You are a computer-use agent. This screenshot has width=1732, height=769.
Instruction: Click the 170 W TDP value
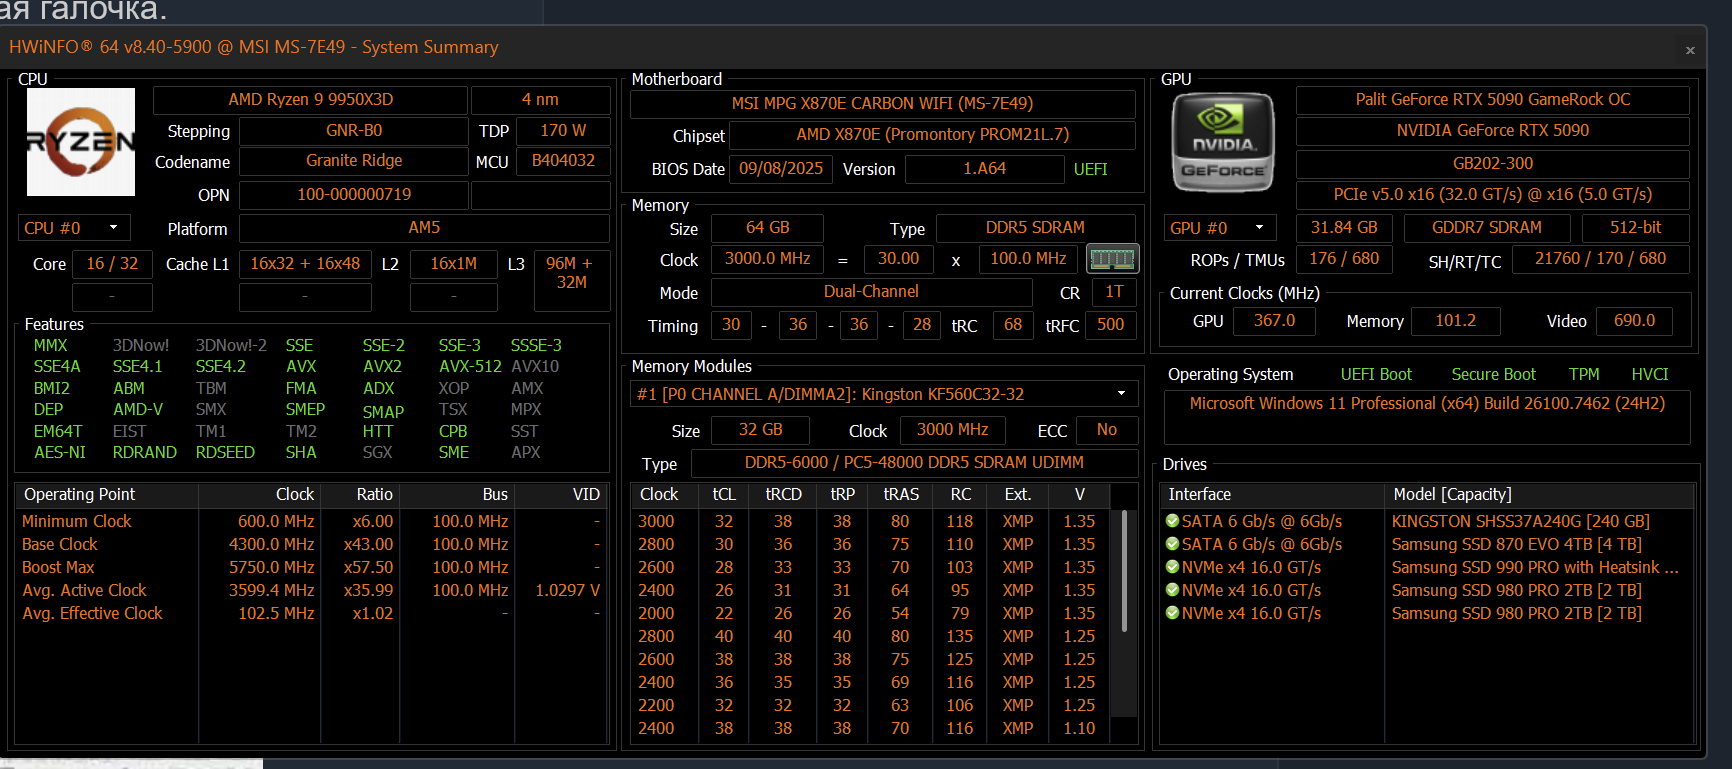click(x=563, y=131)
